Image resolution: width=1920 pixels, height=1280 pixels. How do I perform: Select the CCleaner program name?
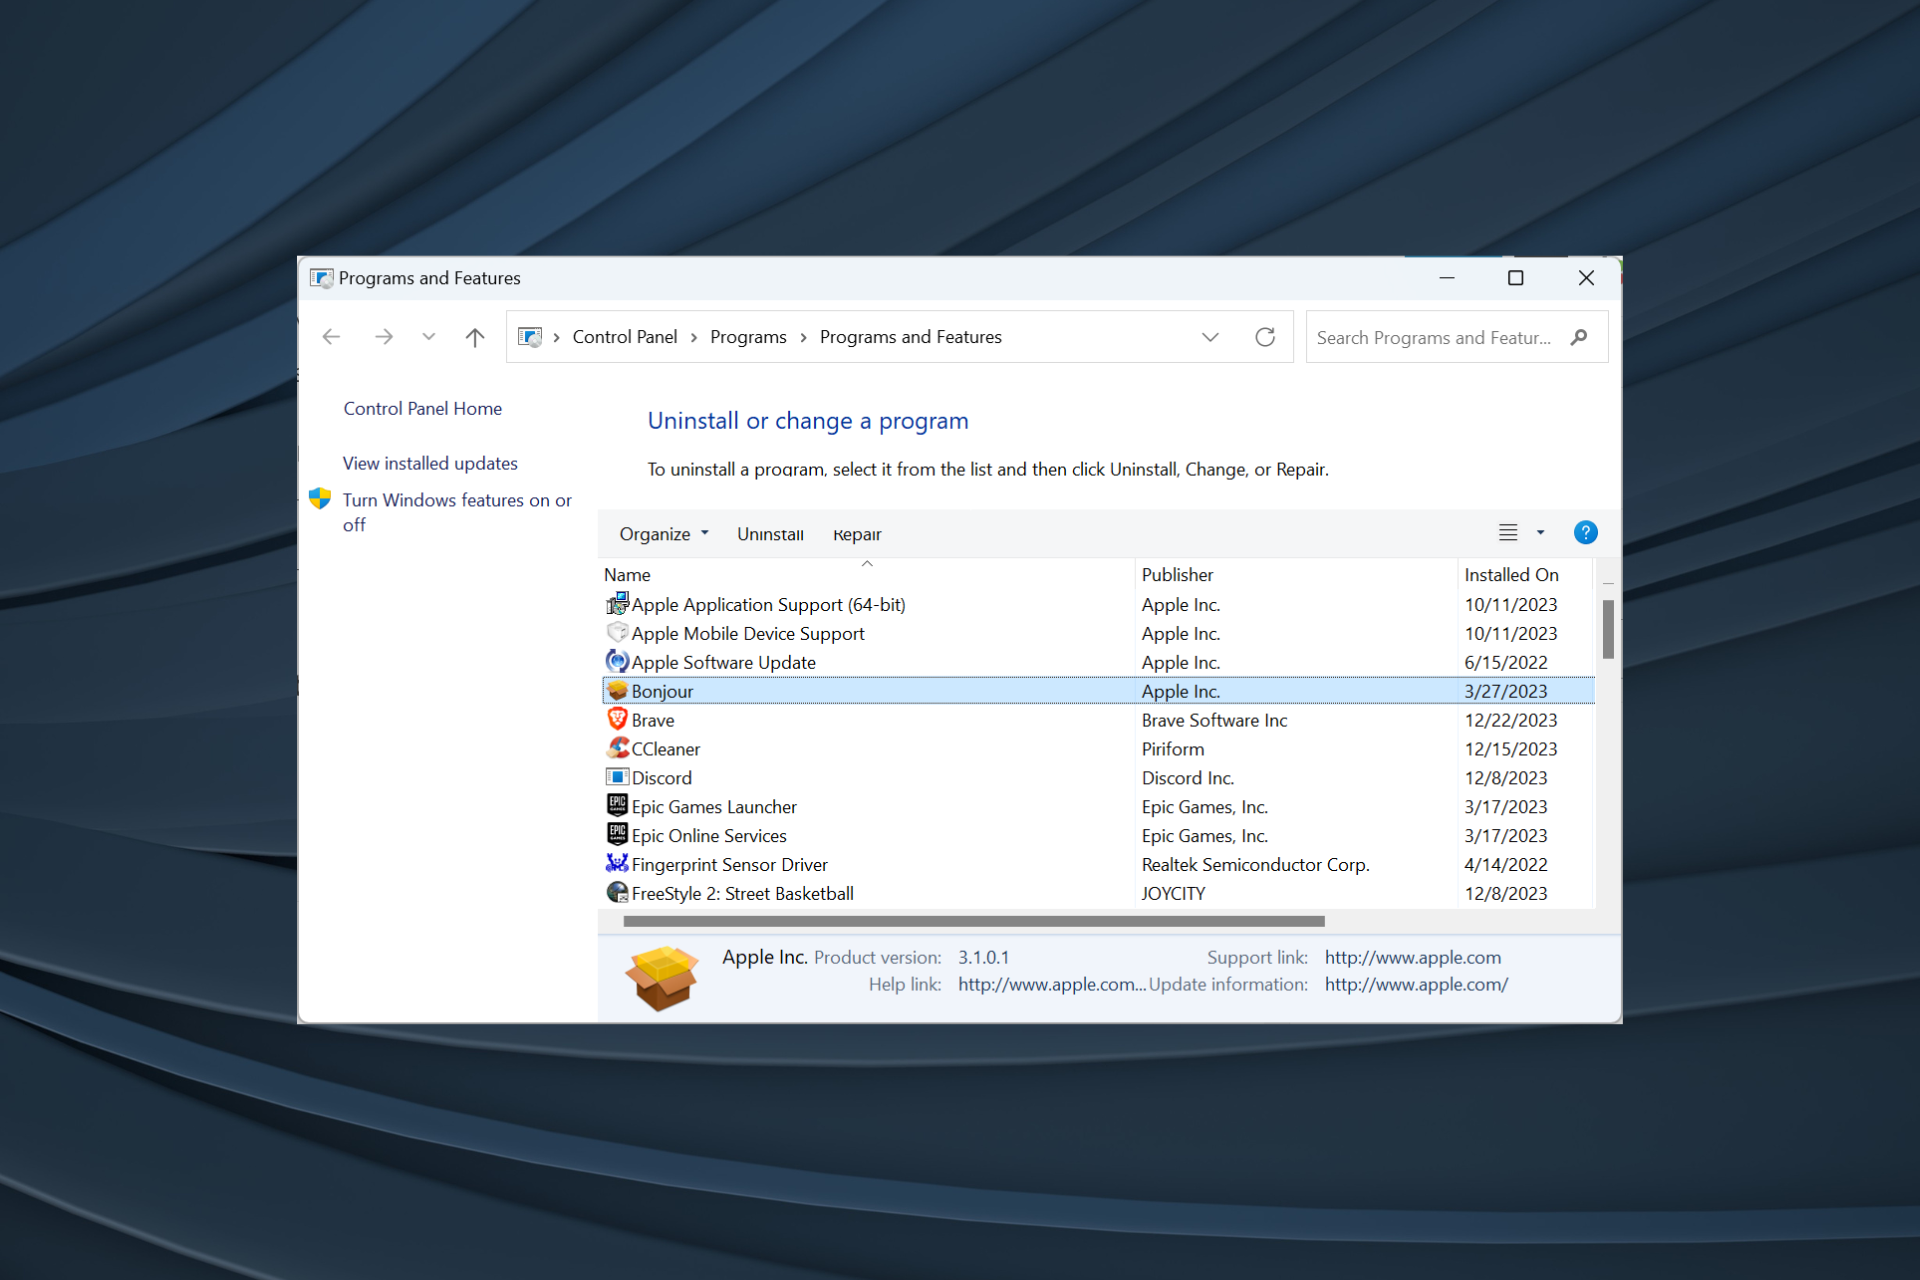[666, 749]
